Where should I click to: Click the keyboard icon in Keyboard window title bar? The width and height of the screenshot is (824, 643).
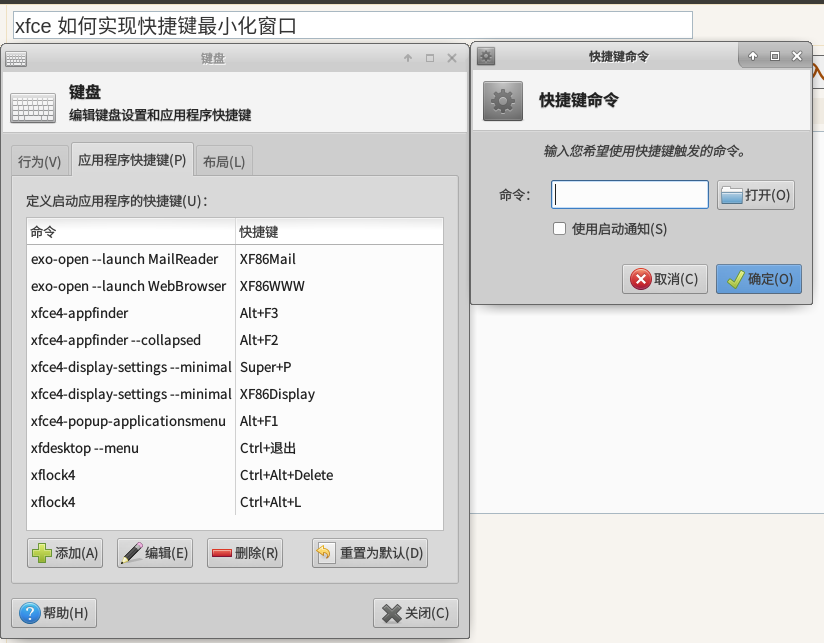[16, 59]
